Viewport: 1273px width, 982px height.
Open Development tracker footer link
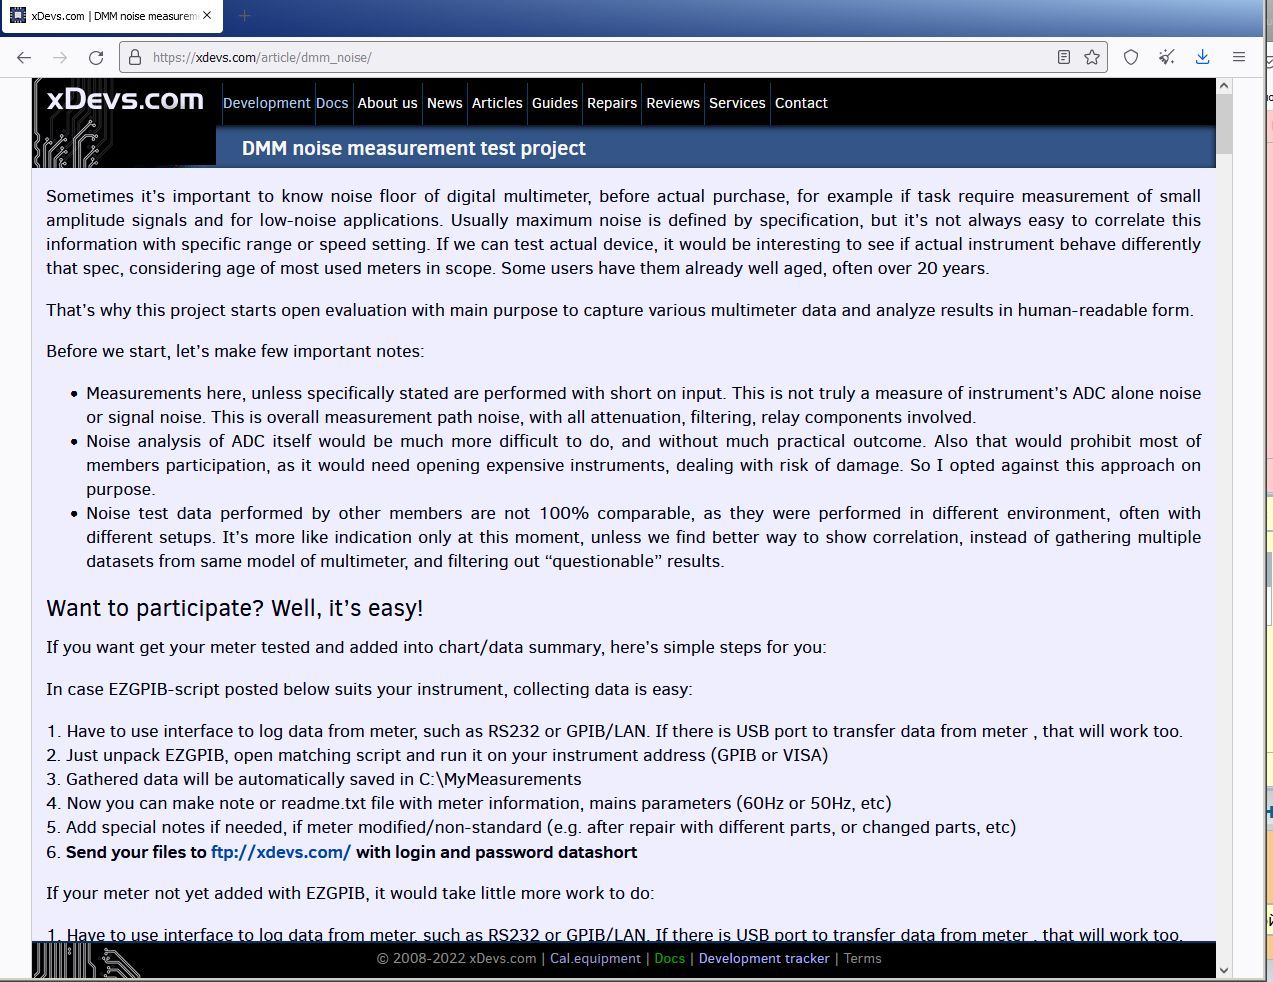[x=764, y=958]
